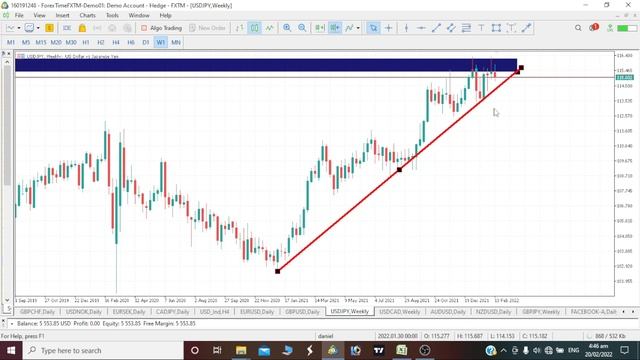Expand the templates dropdown arrow
640x360 pixels.
point(38,28)
